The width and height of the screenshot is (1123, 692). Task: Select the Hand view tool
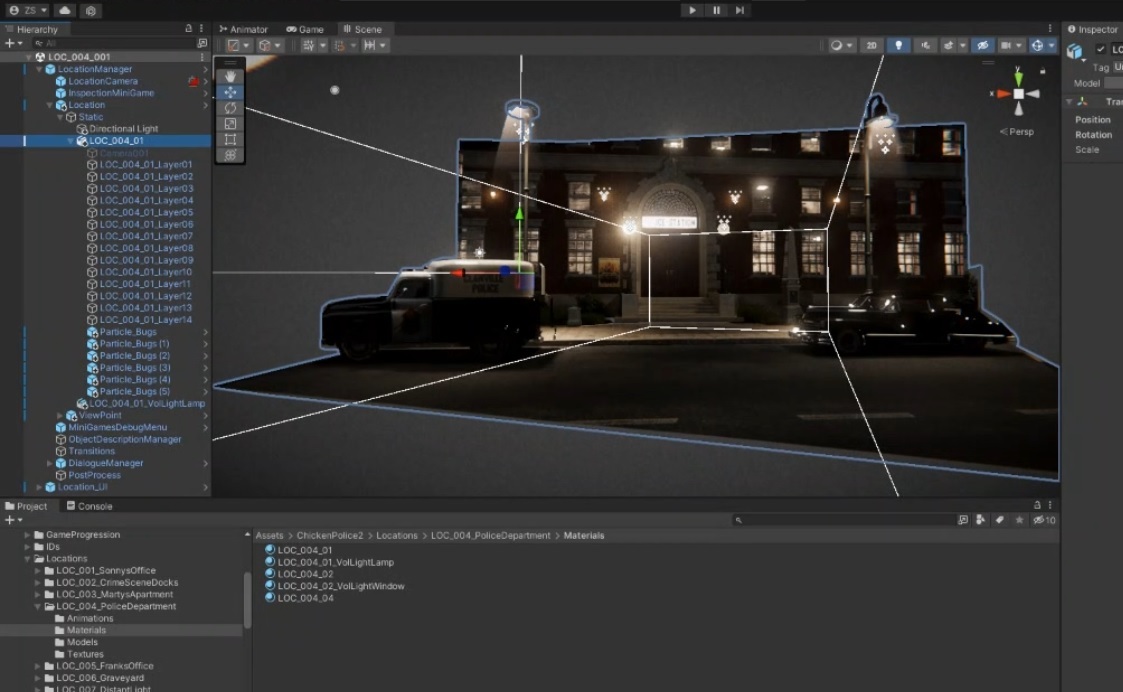click(230, 76)
